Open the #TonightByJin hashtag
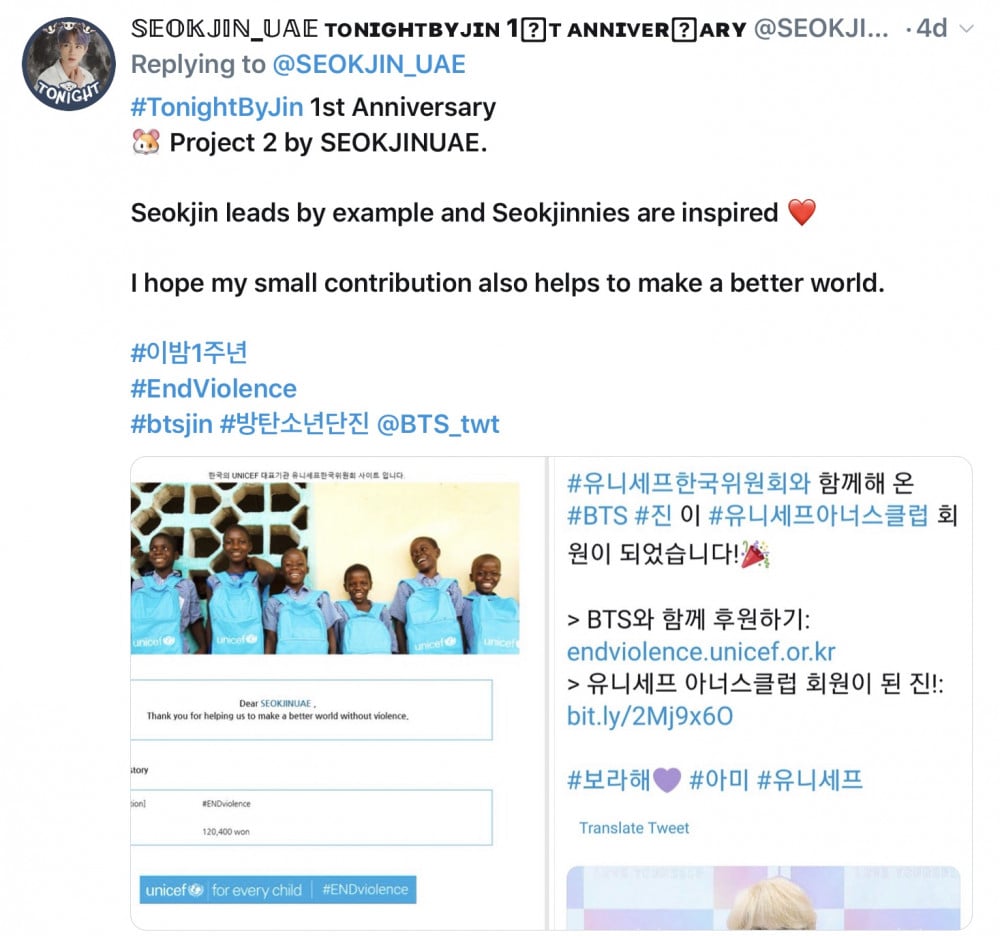The width and height of the screenshot is (1000, 936). [x=217, y=107]
